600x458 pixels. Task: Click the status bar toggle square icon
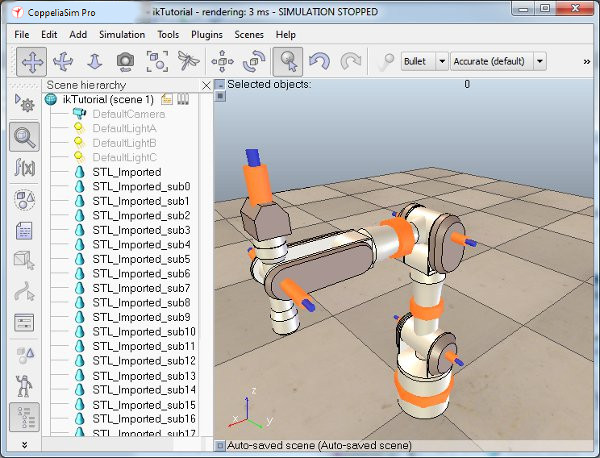point(220,445)
